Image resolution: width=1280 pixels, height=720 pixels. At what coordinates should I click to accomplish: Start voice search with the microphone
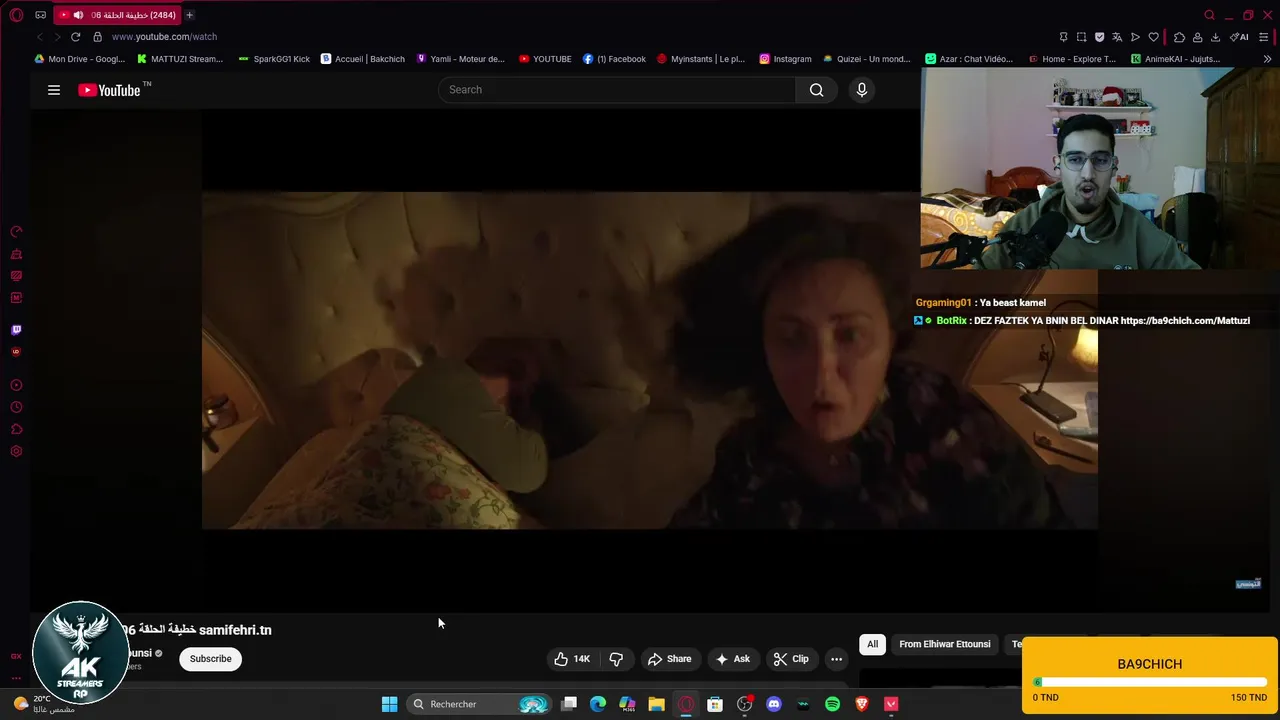pos(861,90)
